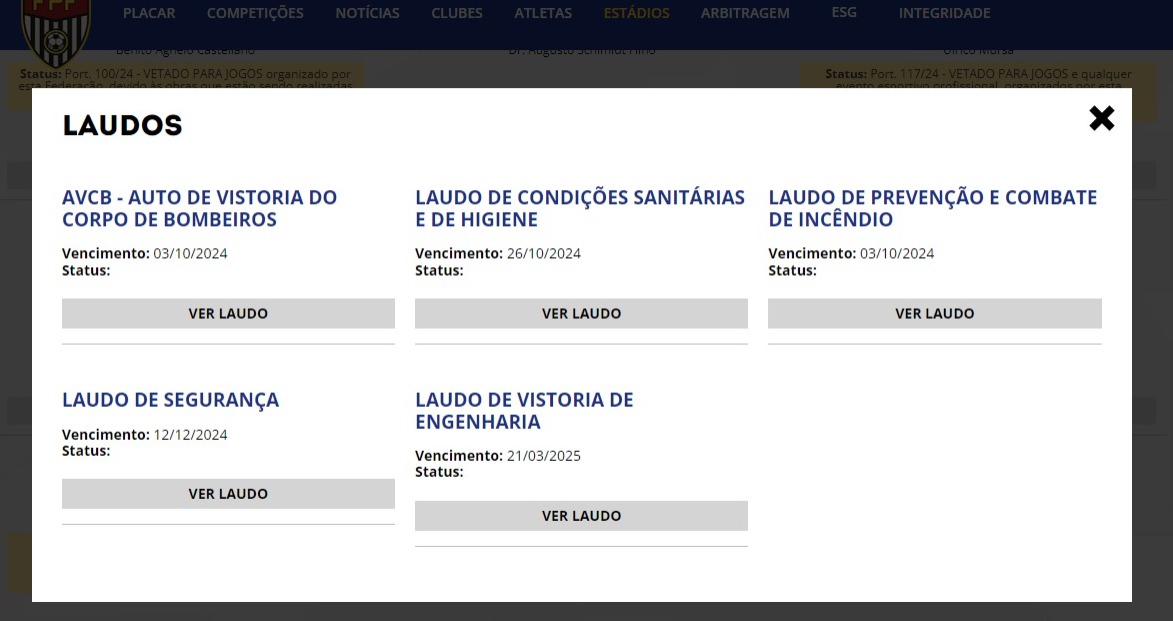View the Vistoria de Engenharia laudo
Viewport: 1173px width, 621px height.
click(581, 516)
